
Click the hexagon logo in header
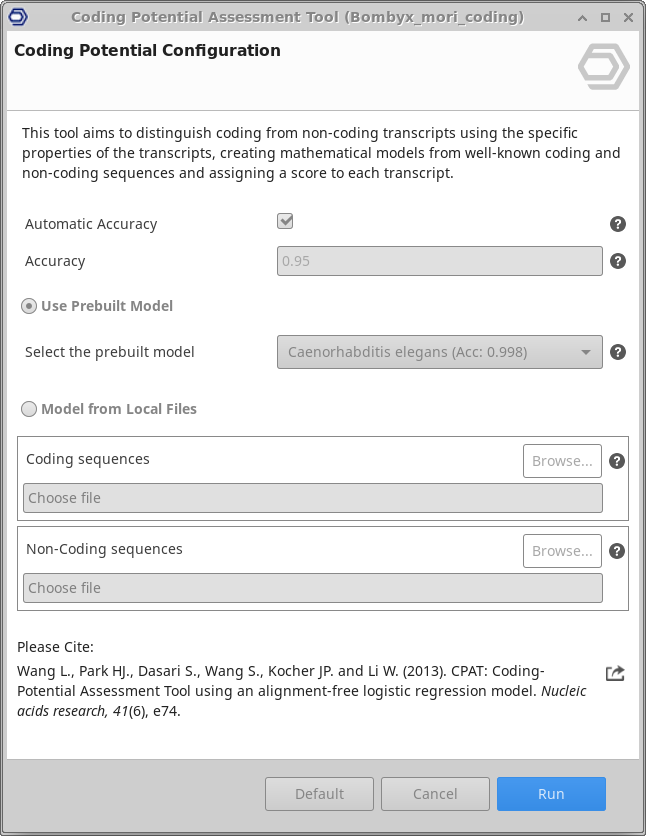[604, 68]
